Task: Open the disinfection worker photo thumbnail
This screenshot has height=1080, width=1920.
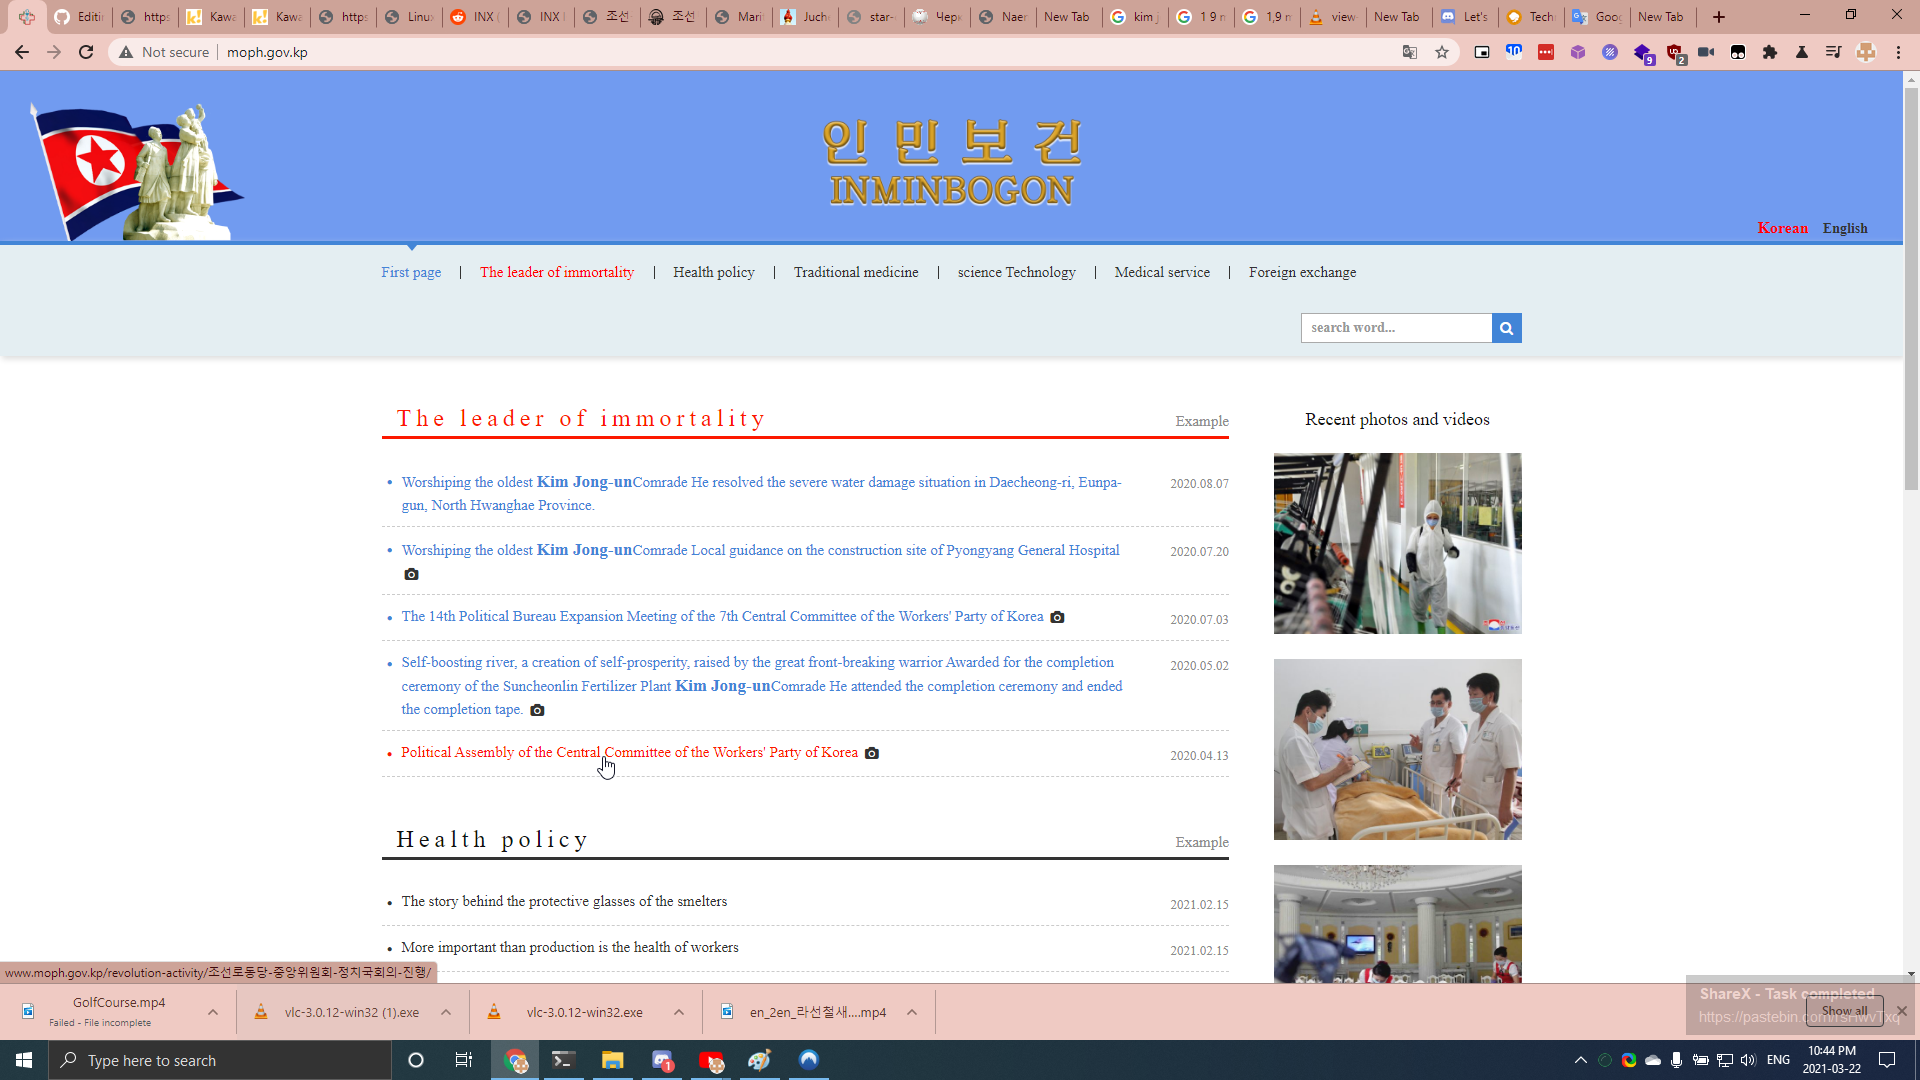Action: [x=1397, y=543]
